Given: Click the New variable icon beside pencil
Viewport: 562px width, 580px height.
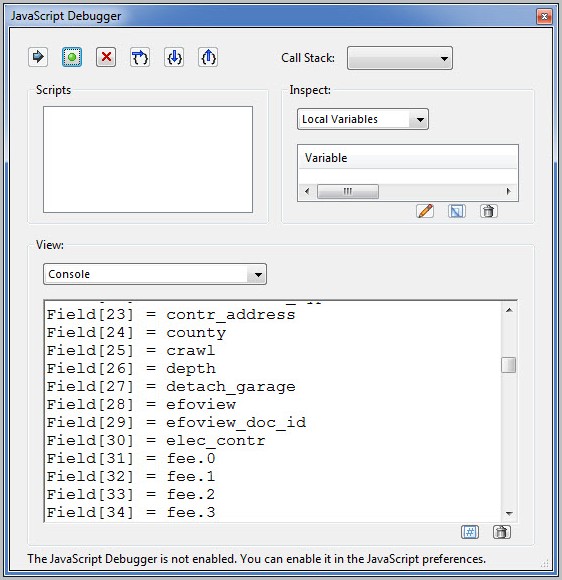Looking at the screenshot, I should click(457, 211).
